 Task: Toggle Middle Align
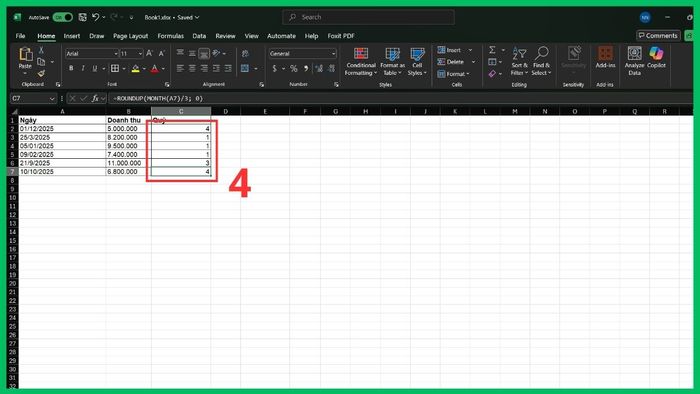[192, 54]
